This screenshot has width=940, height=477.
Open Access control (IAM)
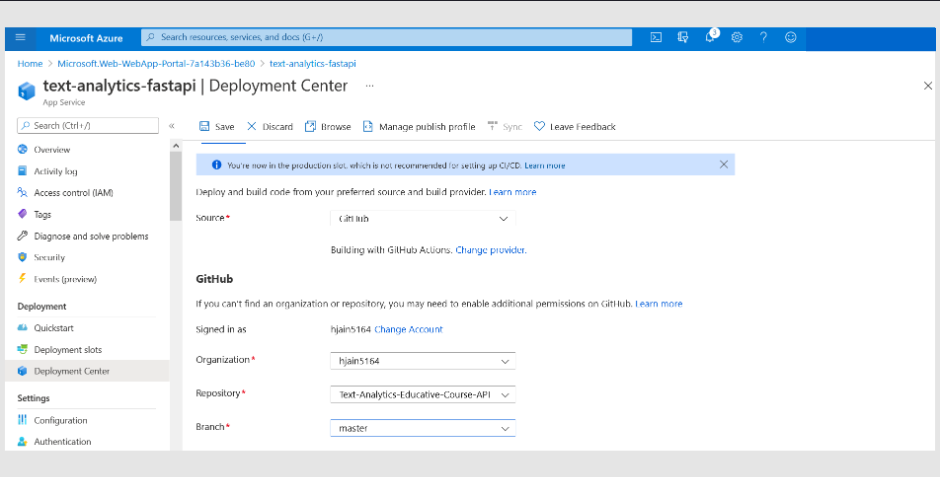pyautogui.click(x=73, y=193)
